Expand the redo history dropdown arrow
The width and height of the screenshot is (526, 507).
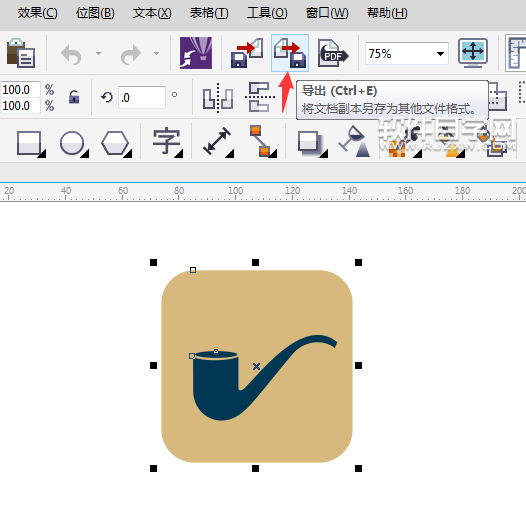coord(156,53)
